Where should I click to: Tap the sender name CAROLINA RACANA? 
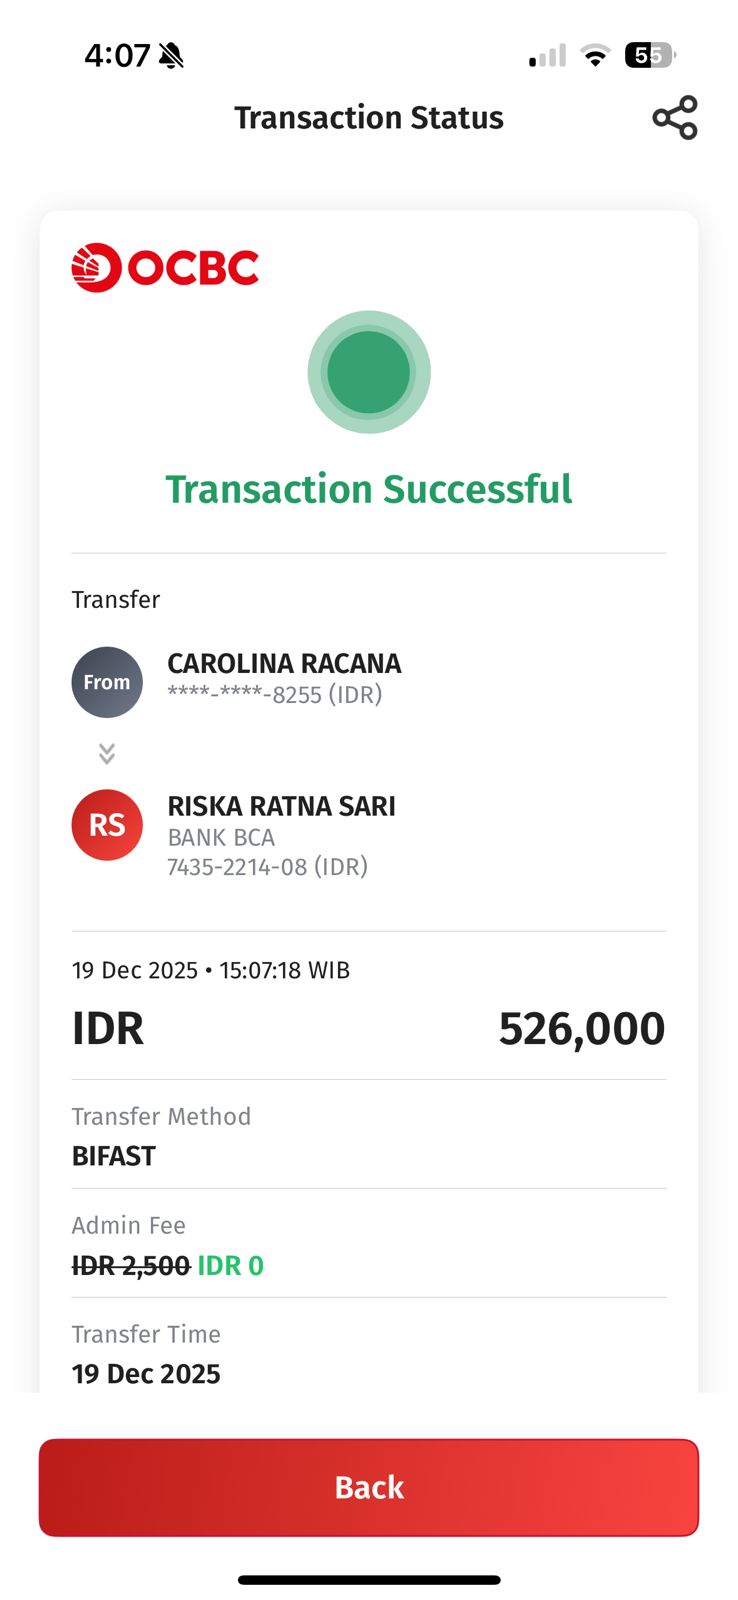(284, 664)
